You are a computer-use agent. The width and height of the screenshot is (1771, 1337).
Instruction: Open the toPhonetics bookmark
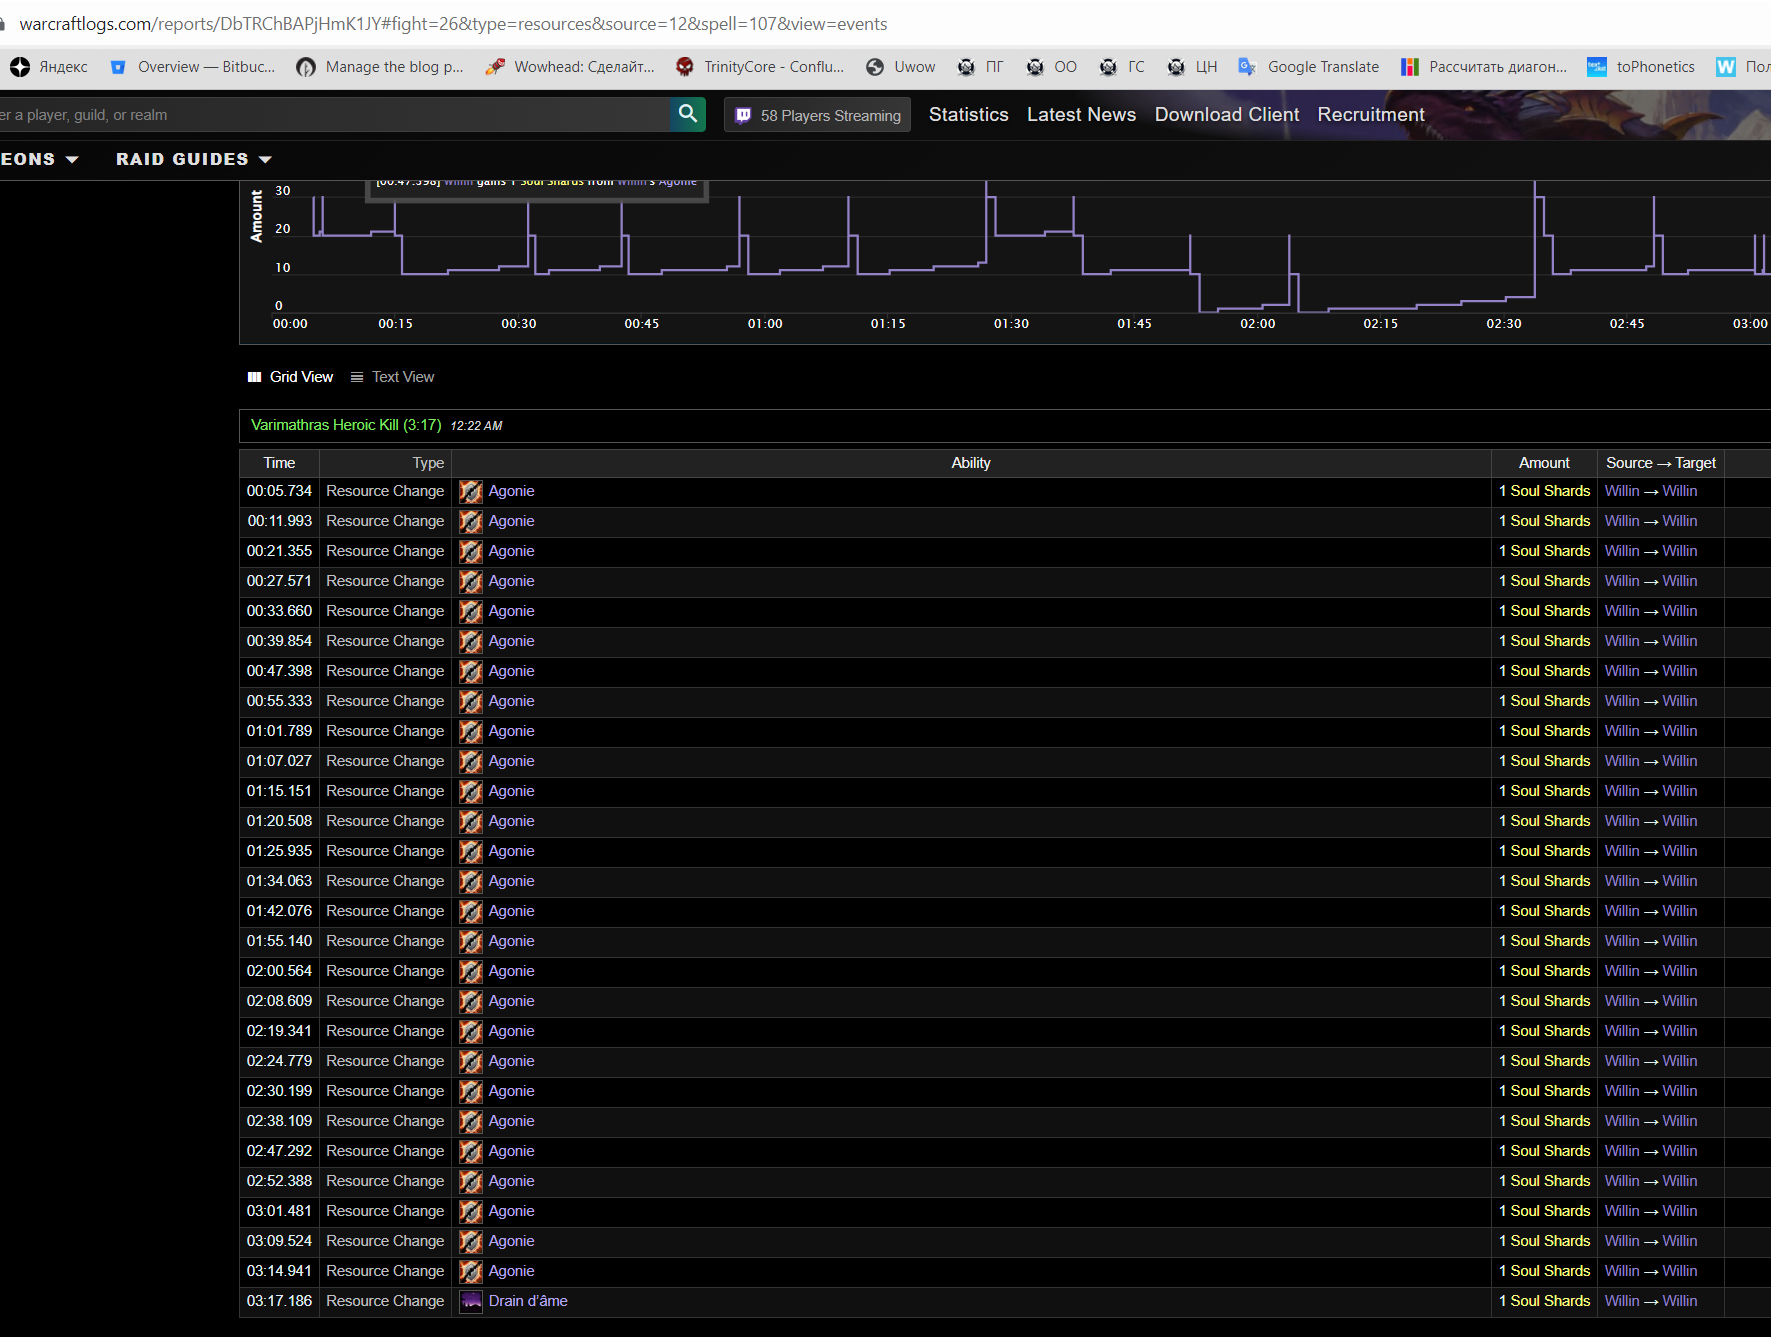(1641, 67)
